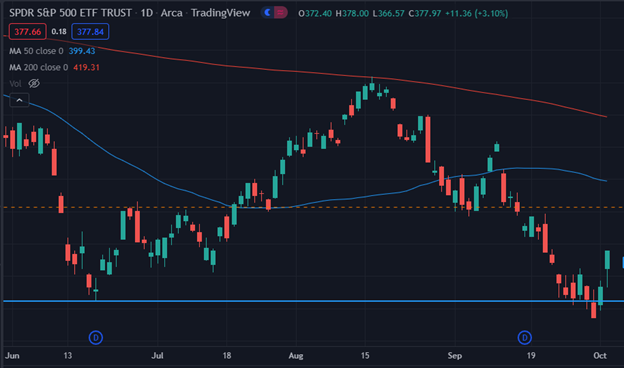The image size is (624, 368).
Task: Click the TradingView label in header
Action: click(220, 13)
